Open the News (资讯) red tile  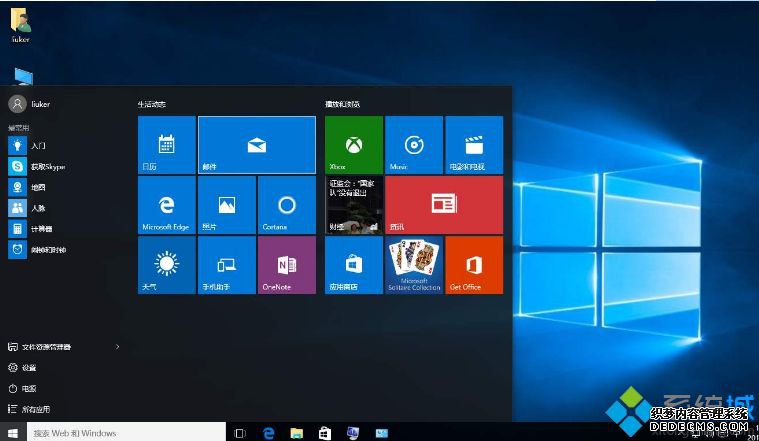pyautogui.click(x=444, y=205)
